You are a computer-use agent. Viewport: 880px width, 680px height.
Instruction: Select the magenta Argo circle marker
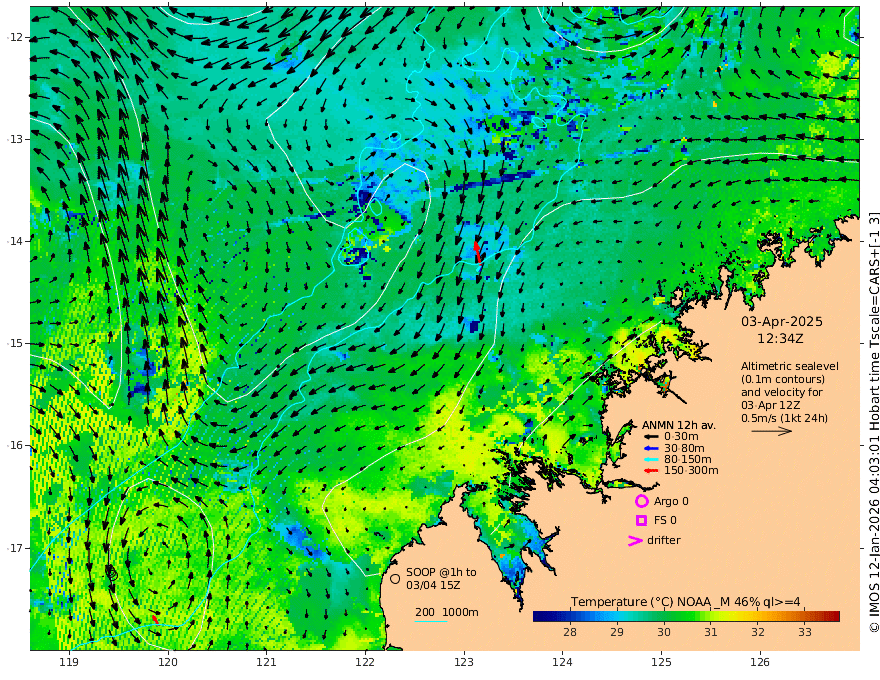[x=641, y=501]
